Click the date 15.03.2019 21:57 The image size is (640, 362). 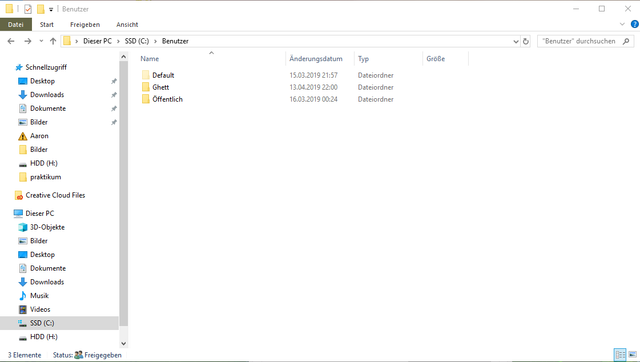coord(313,75)
